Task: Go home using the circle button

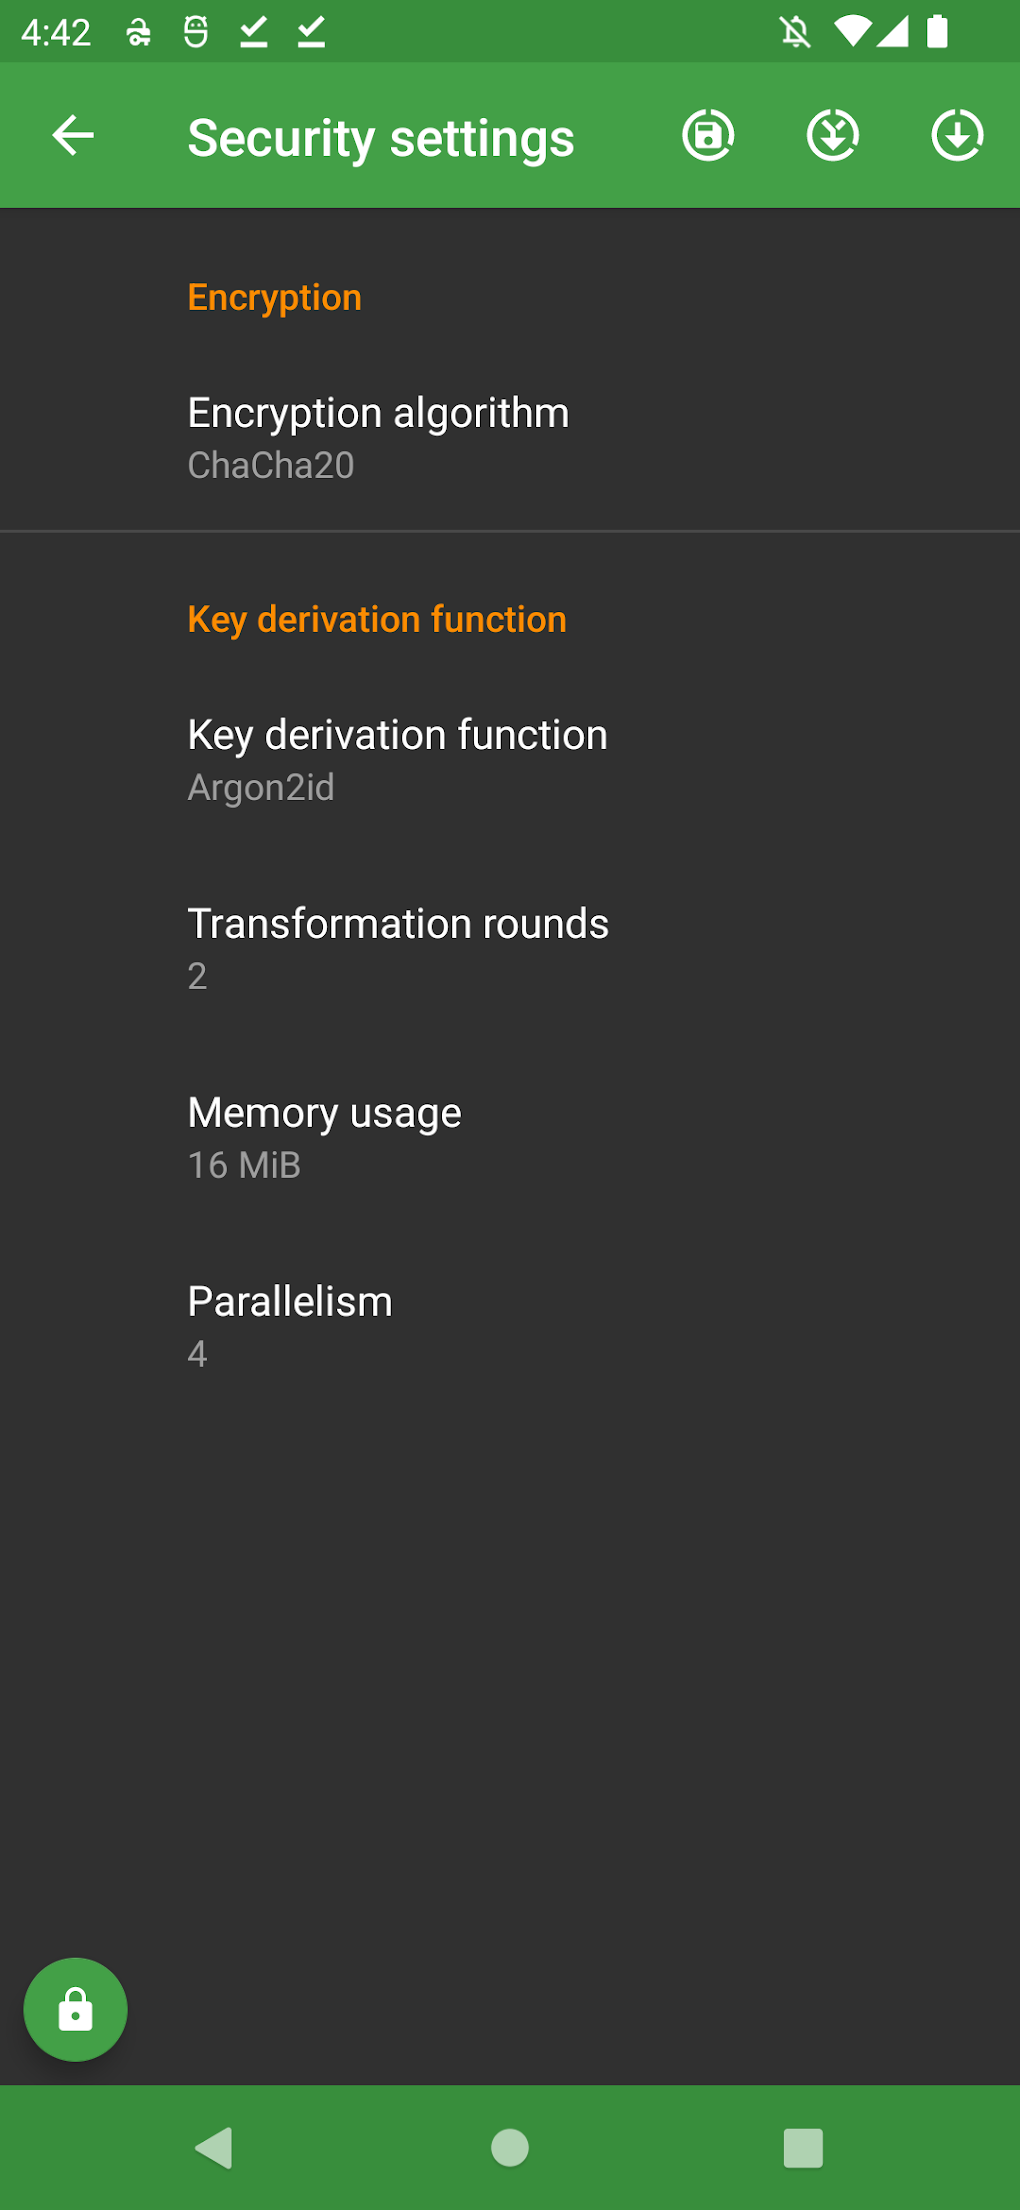Action: (x=509, y=2146)
